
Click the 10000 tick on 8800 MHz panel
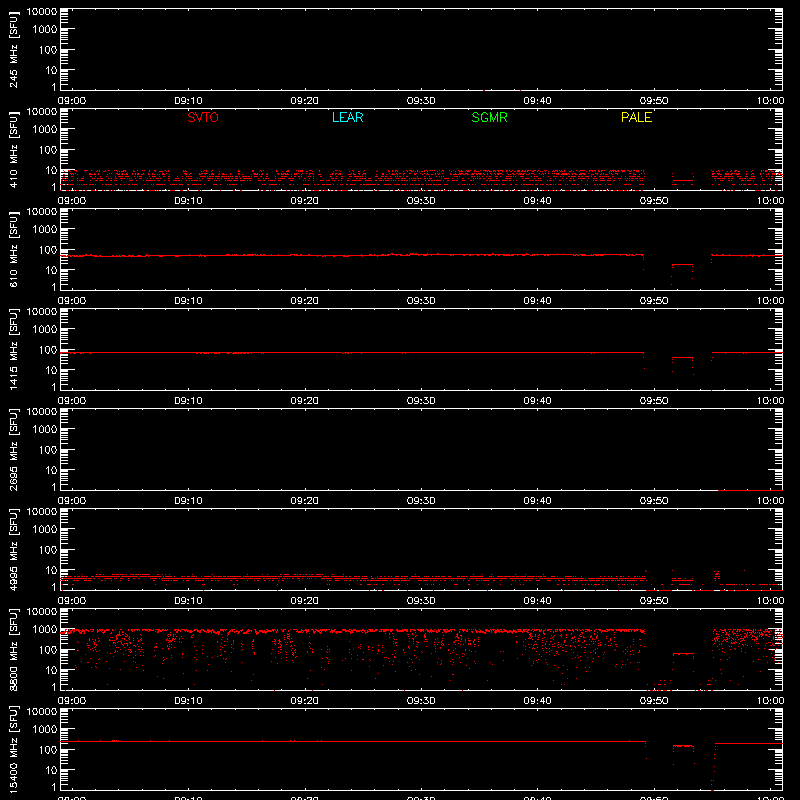pos(42,612)
